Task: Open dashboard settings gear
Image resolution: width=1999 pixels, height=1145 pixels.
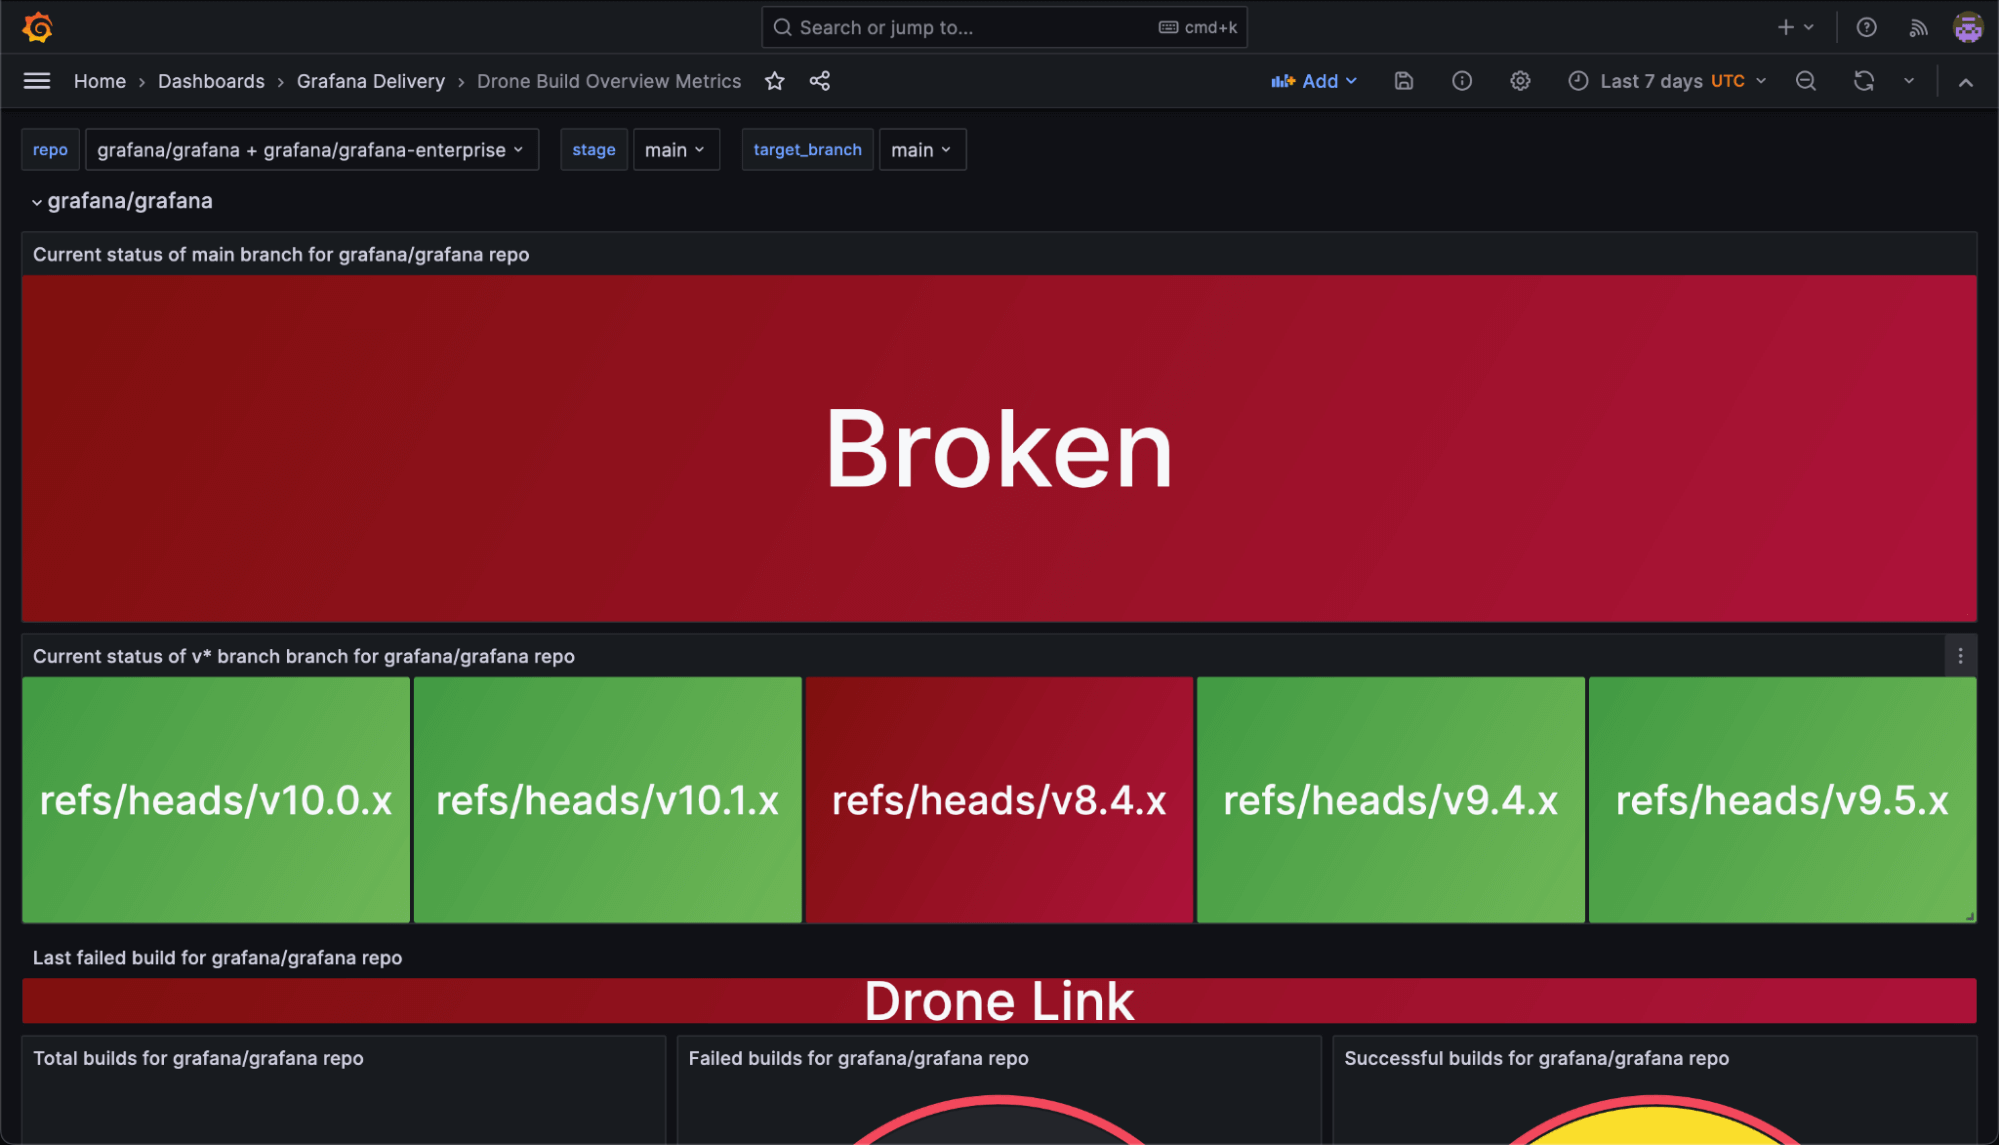Action: point(1520,81)
